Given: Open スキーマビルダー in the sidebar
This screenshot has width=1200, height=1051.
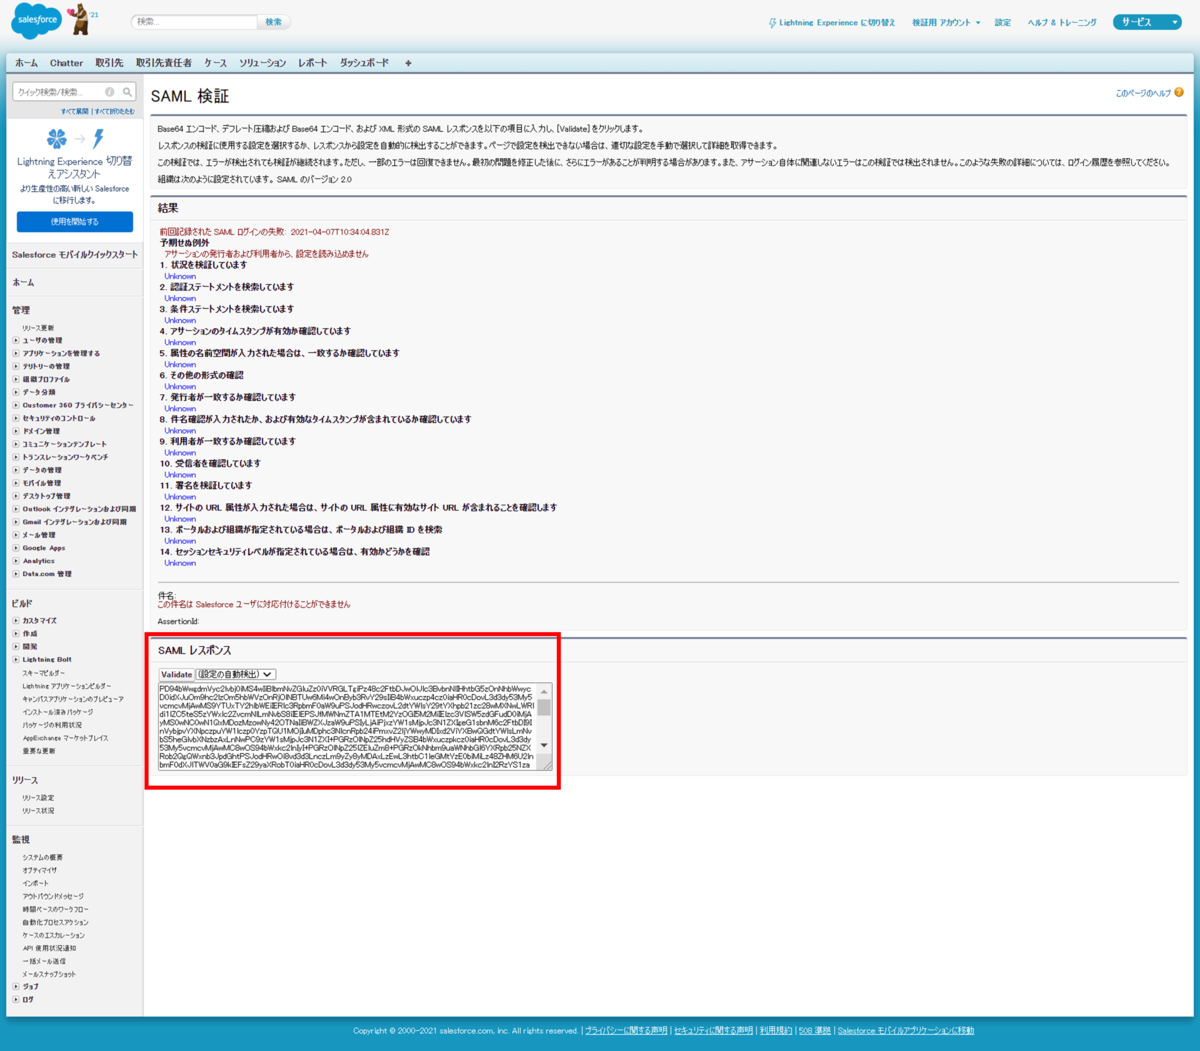Looking at the screenshot, I should [x=43, y=674].
